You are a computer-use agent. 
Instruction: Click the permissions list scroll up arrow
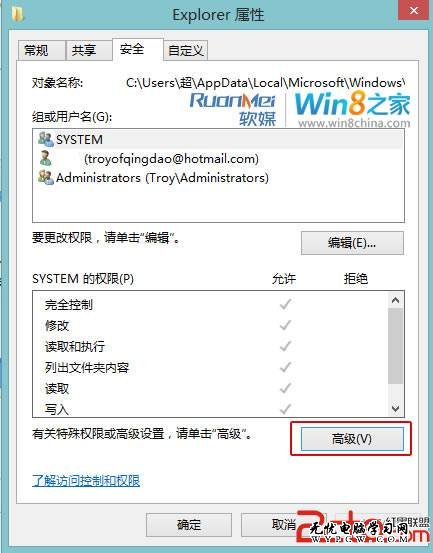pos(395,300)
